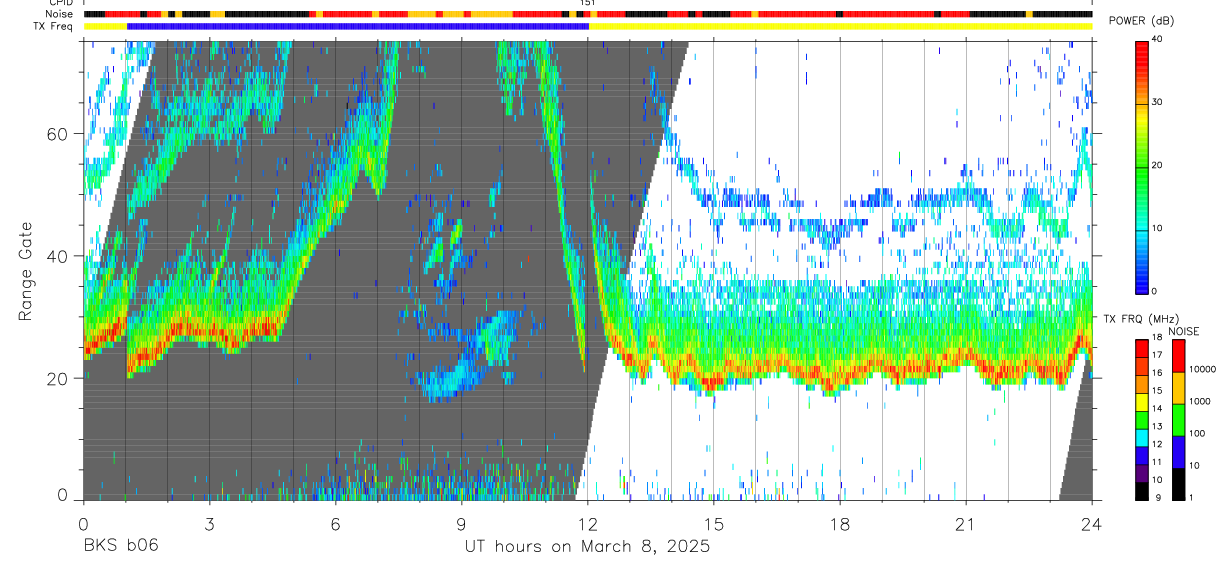Click the 100 label on the NOISE scale
Viewport: 1228px width, 567px height.
tap(1196, 434)
